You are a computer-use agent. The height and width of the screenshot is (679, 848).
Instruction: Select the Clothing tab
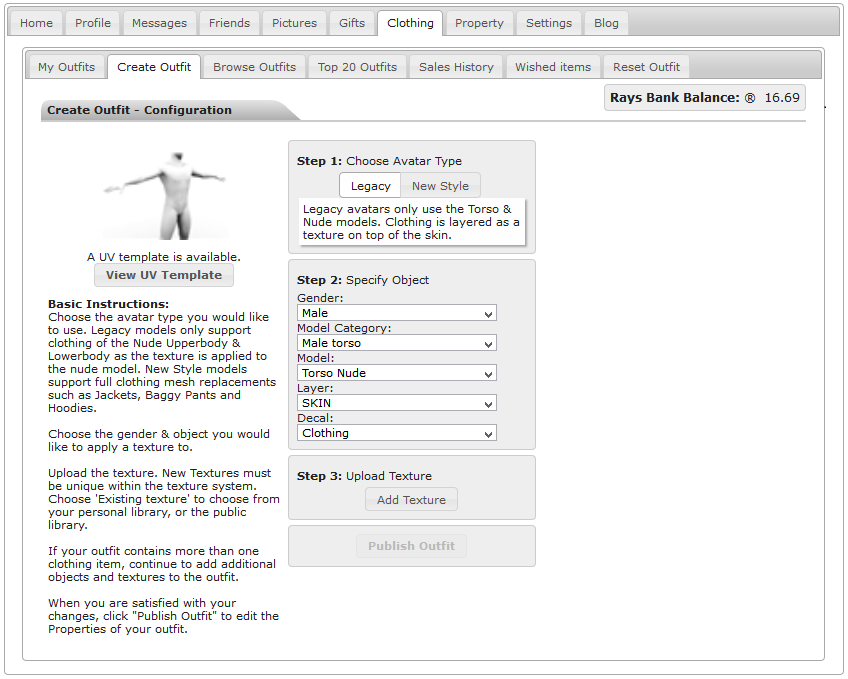pos(410,23)
